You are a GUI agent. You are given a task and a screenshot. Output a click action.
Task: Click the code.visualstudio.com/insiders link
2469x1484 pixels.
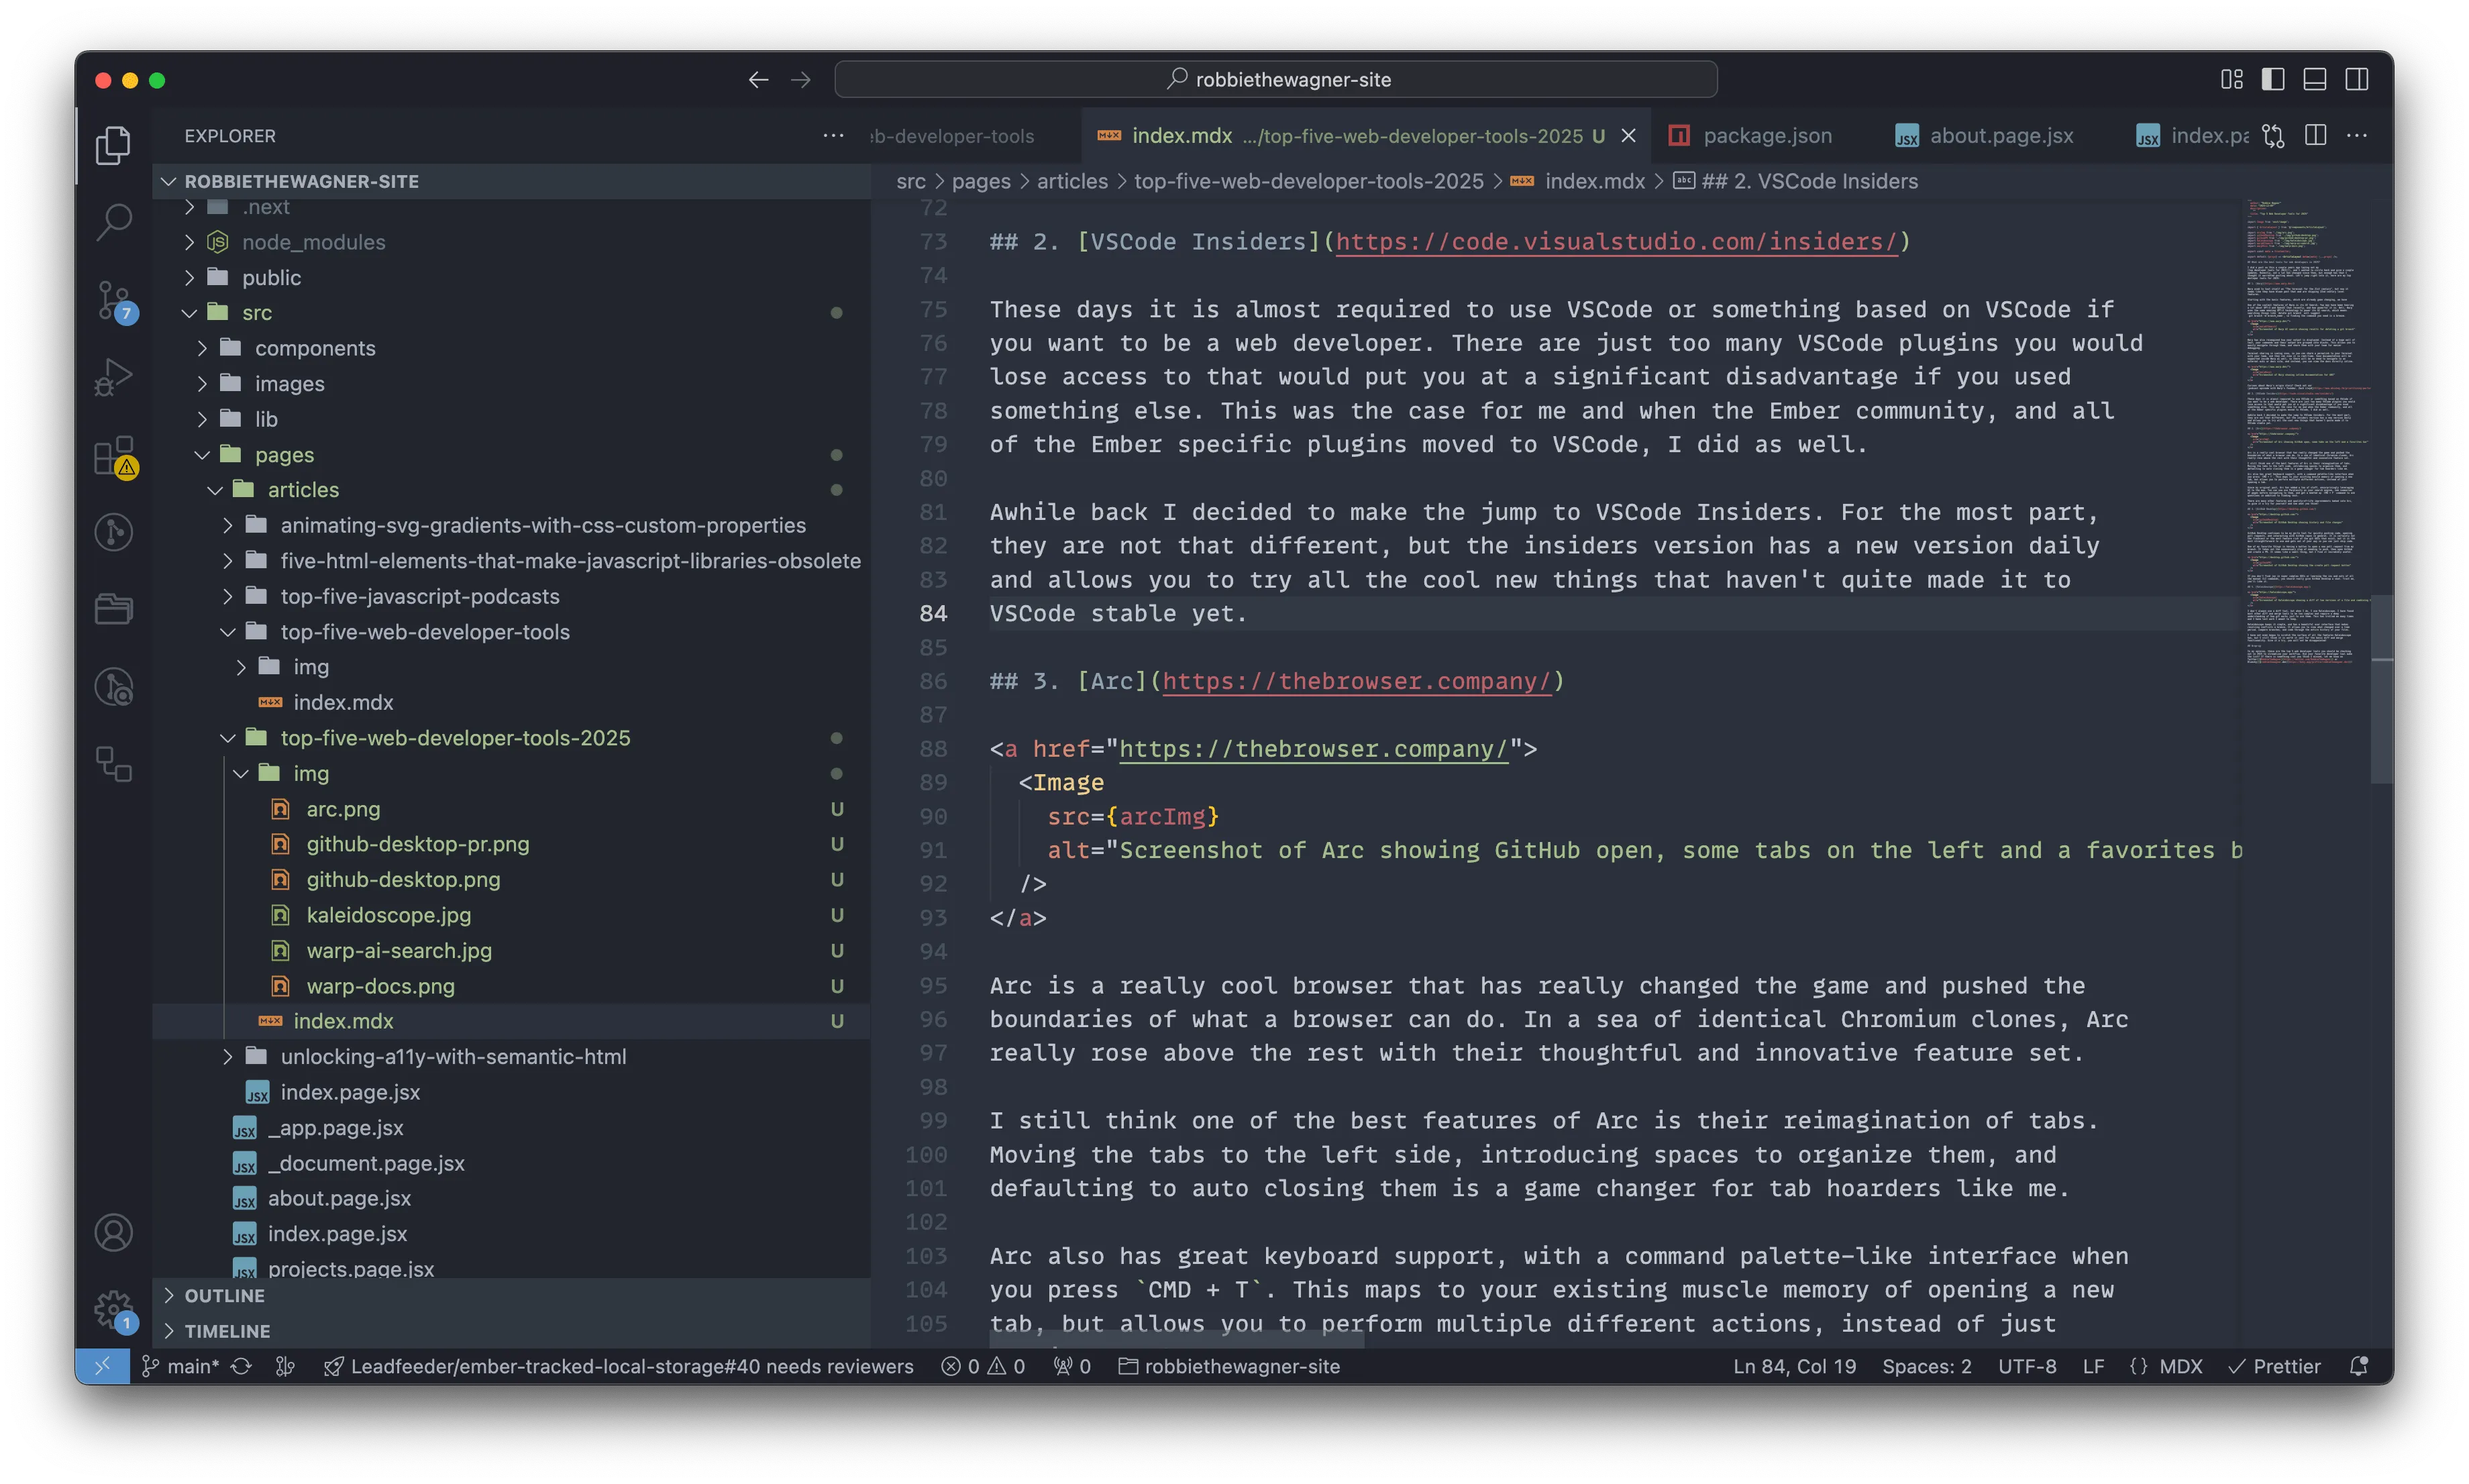(x=1616, y=242)
